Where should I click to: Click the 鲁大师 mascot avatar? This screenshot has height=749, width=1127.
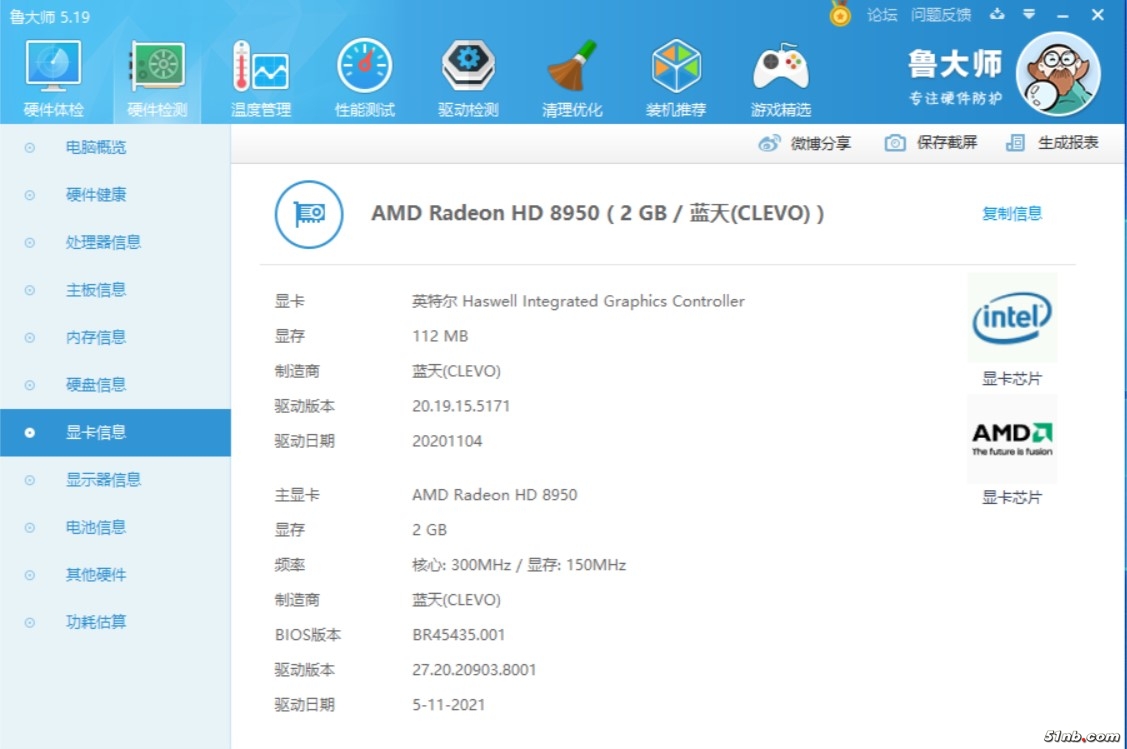[x=1057, y=74]
